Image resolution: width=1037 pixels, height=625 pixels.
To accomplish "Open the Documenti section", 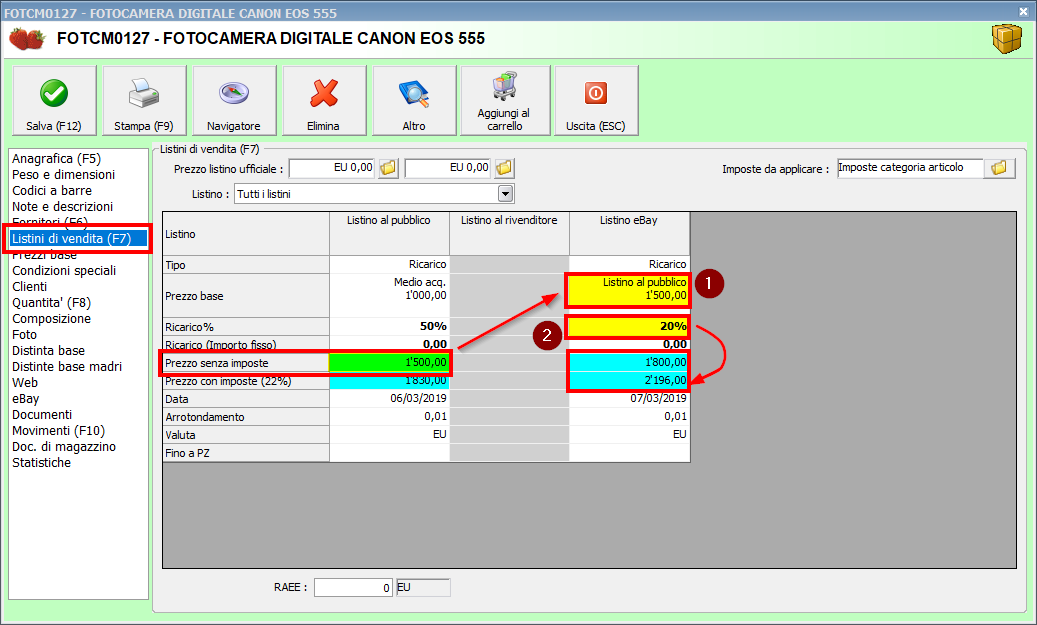I will [42, 415].
